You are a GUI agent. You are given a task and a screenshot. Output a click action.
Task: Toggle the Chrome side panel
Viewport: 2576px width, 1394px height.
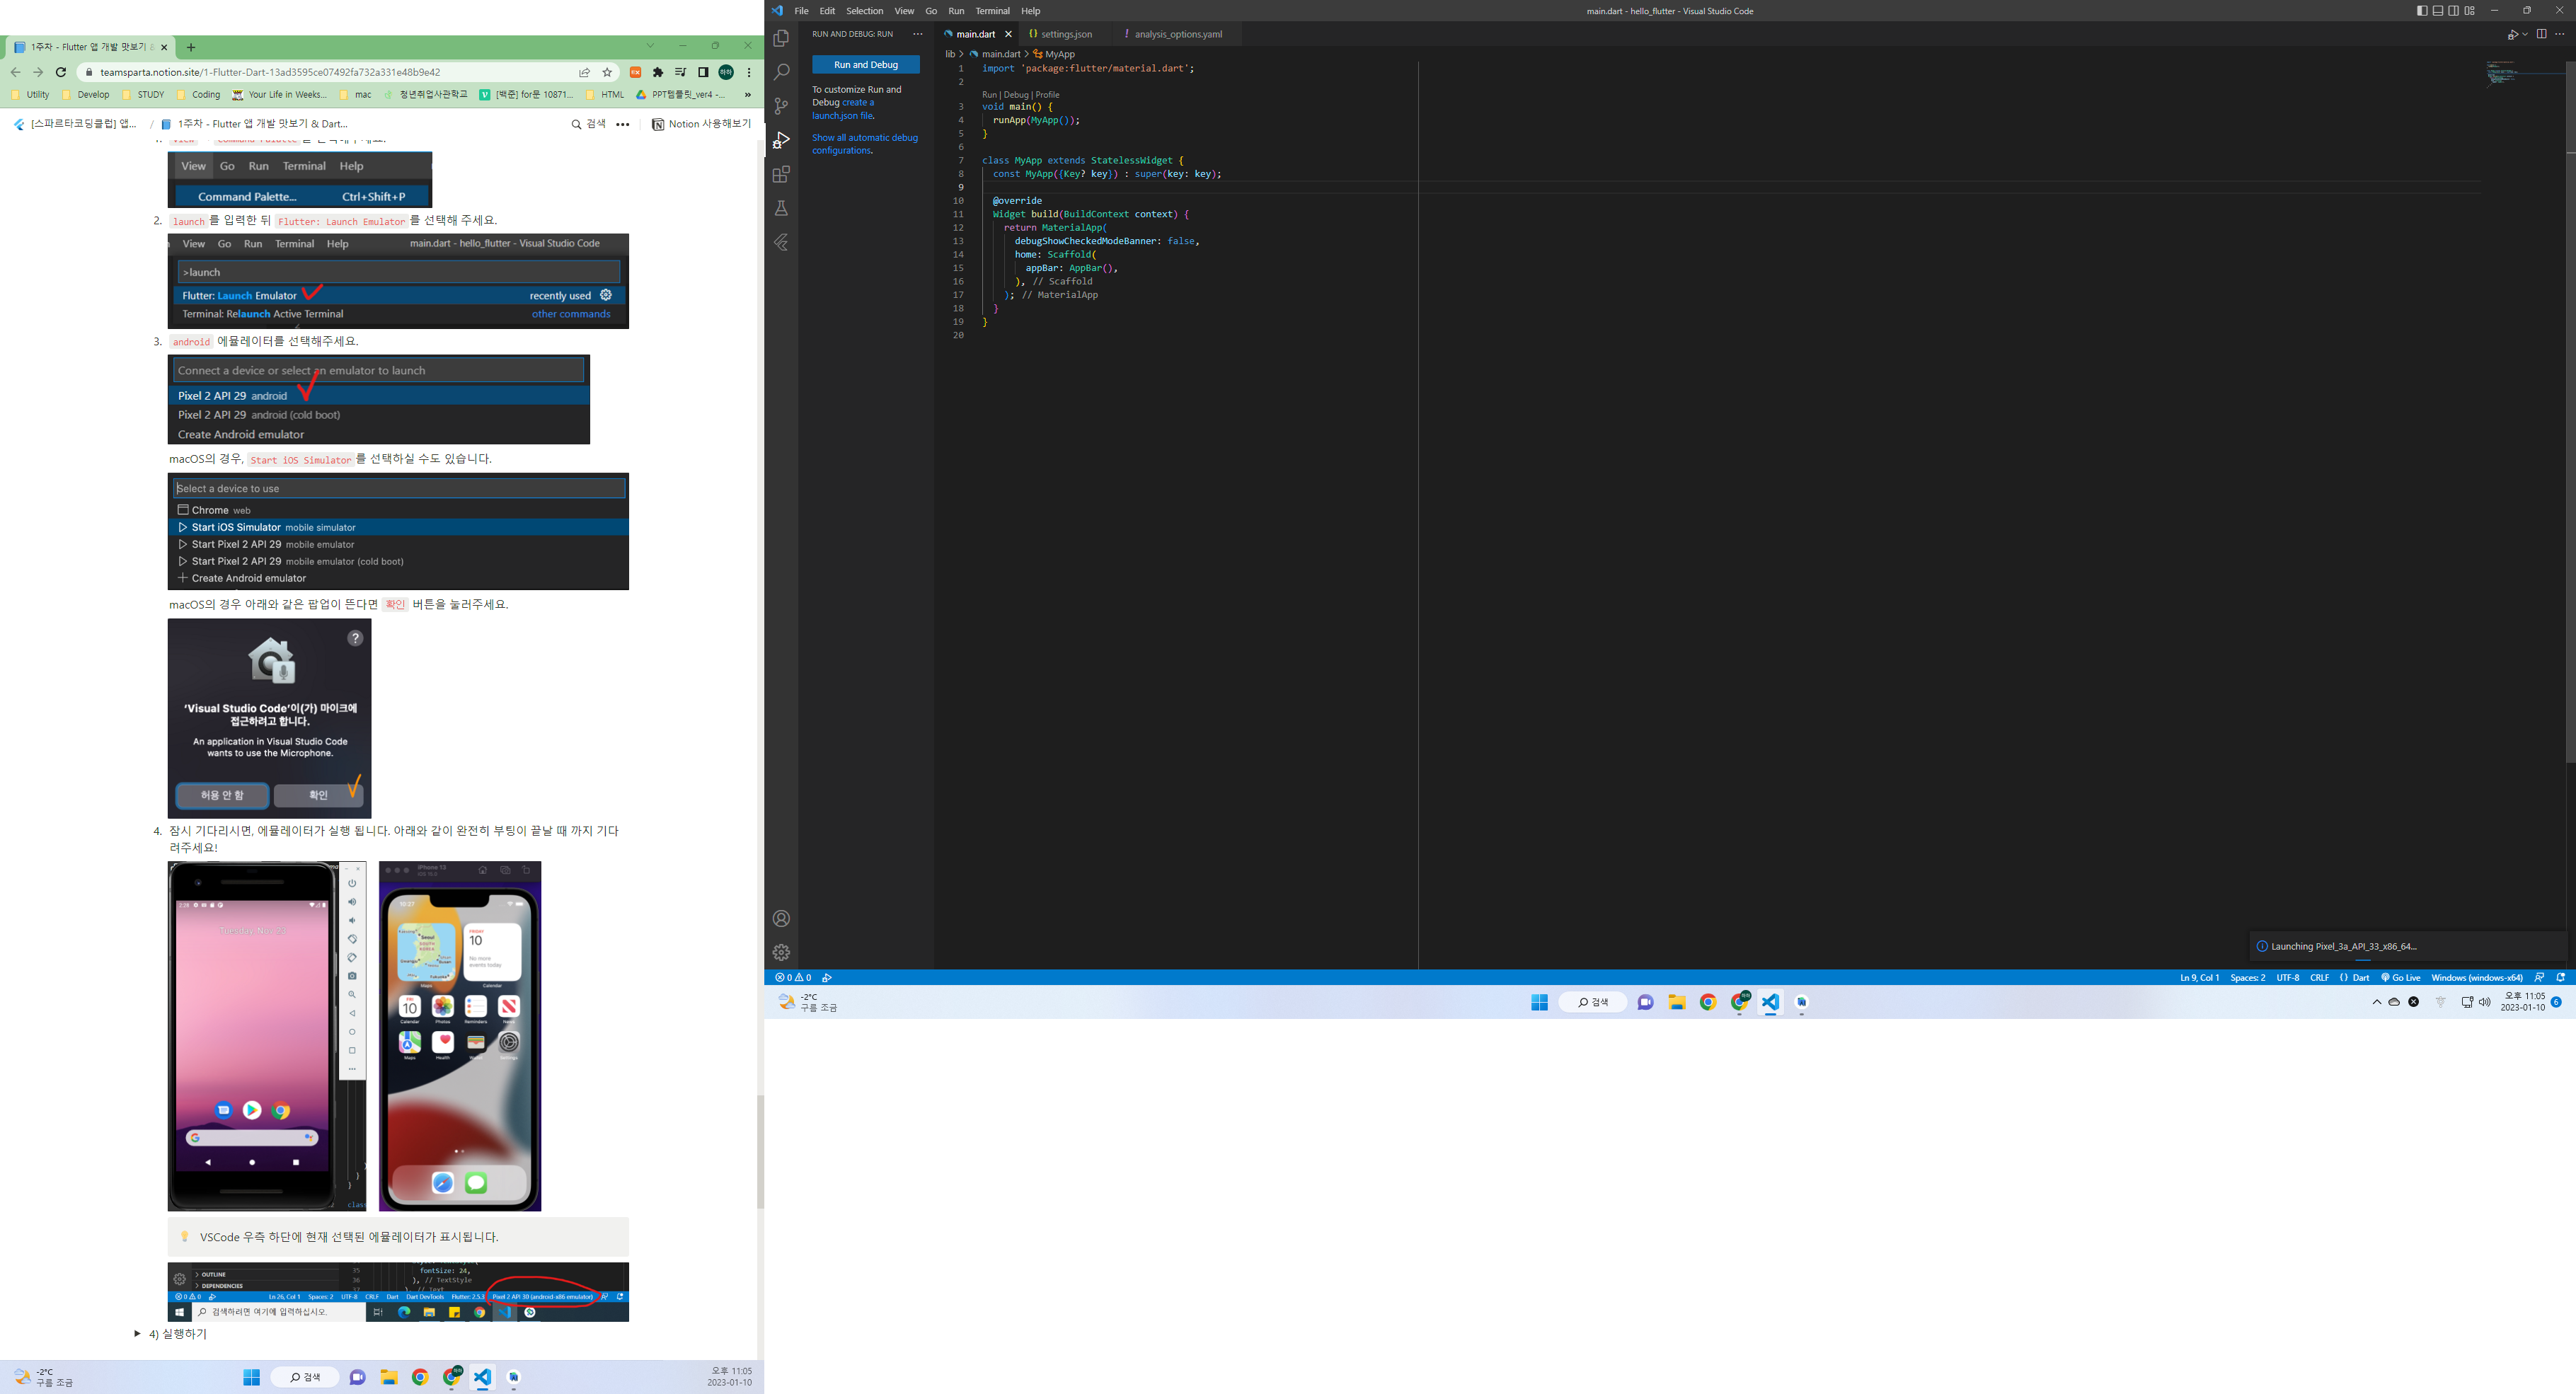[x=704, y=72]
